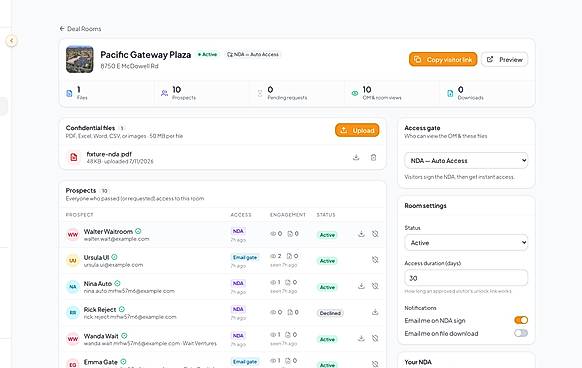Click Ursula UI's Email gate badge
The image size is (582, 368).
click(x=245, y=257)
